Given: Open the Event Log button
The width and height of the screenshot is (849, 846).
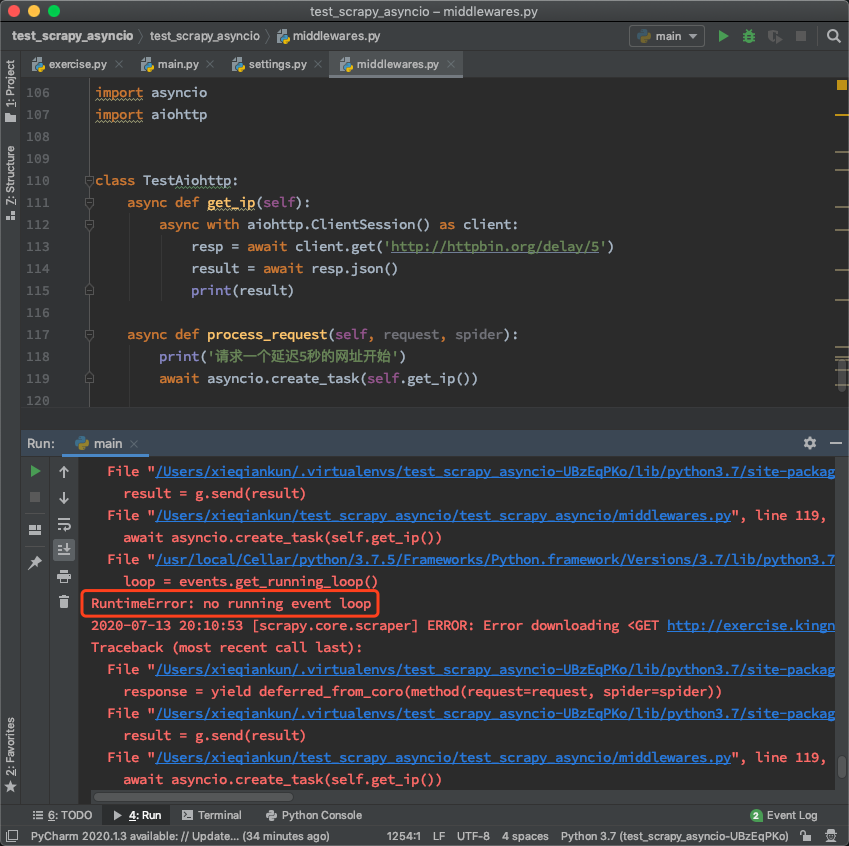Looking at the screenshot, I should pos(783,815).
